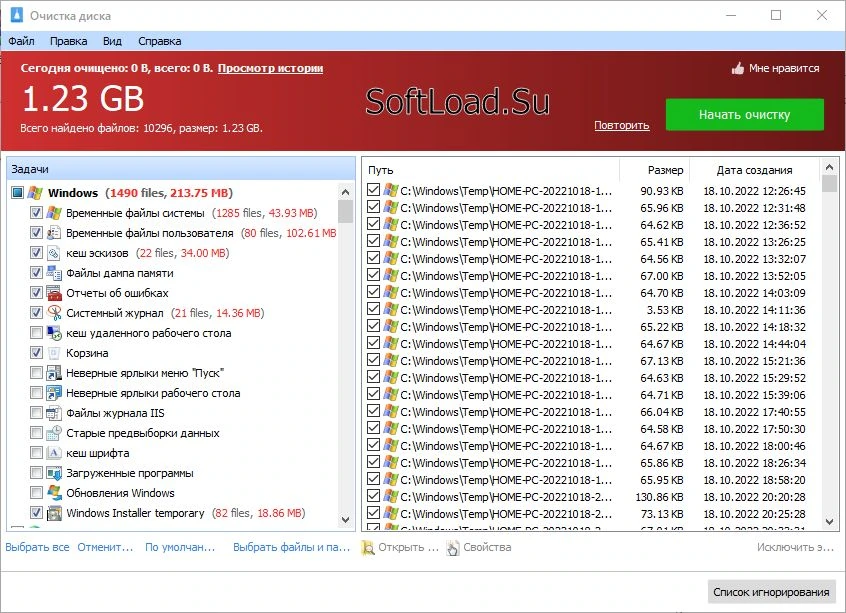Check the 'Обновления Windows' checkbox
The height and width of the screenshot is (613, 846).
[36, 492]
